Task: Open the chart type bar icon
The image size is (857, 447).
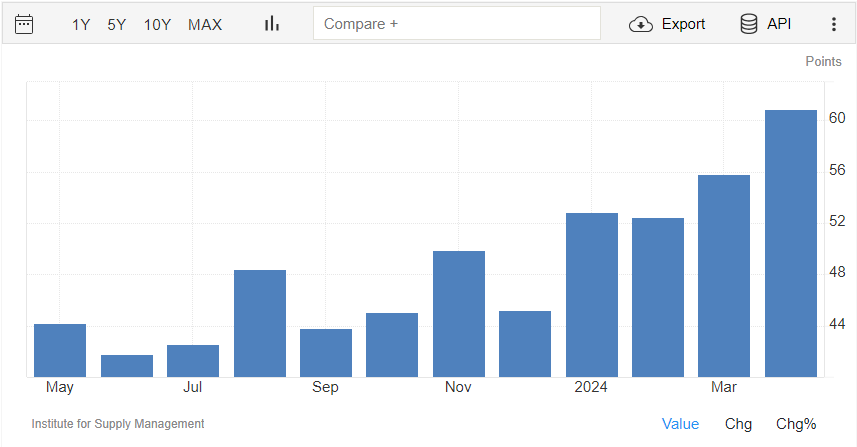Action: coord(272,23)
